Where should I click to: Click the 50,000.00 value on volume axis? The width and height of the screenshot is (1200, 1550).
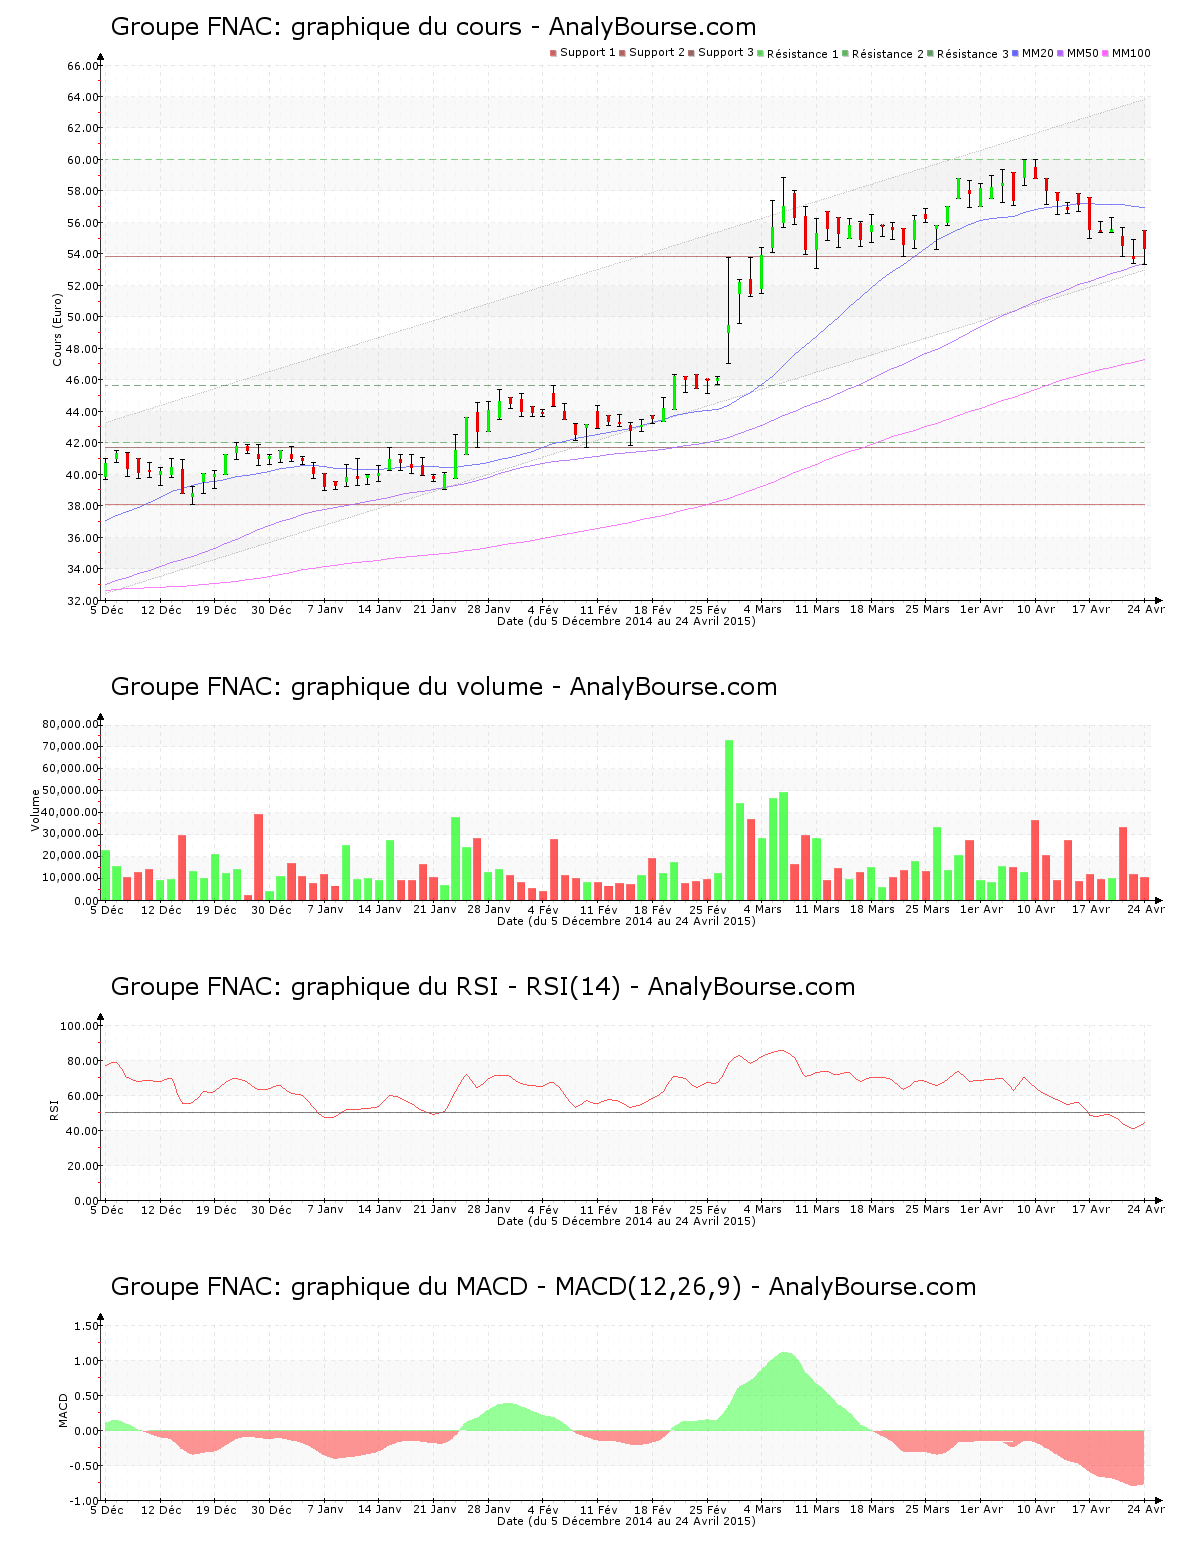pos(71,790)
